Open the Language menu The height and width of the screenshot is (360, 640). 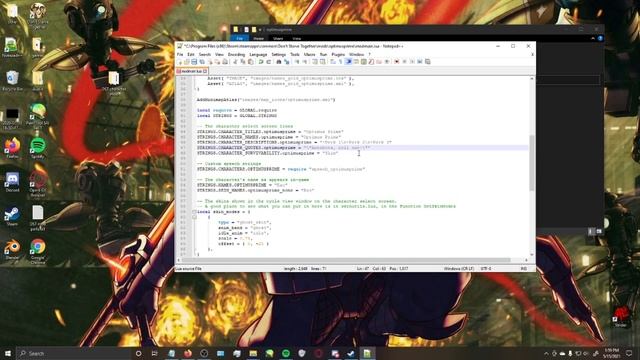point(258,54)
